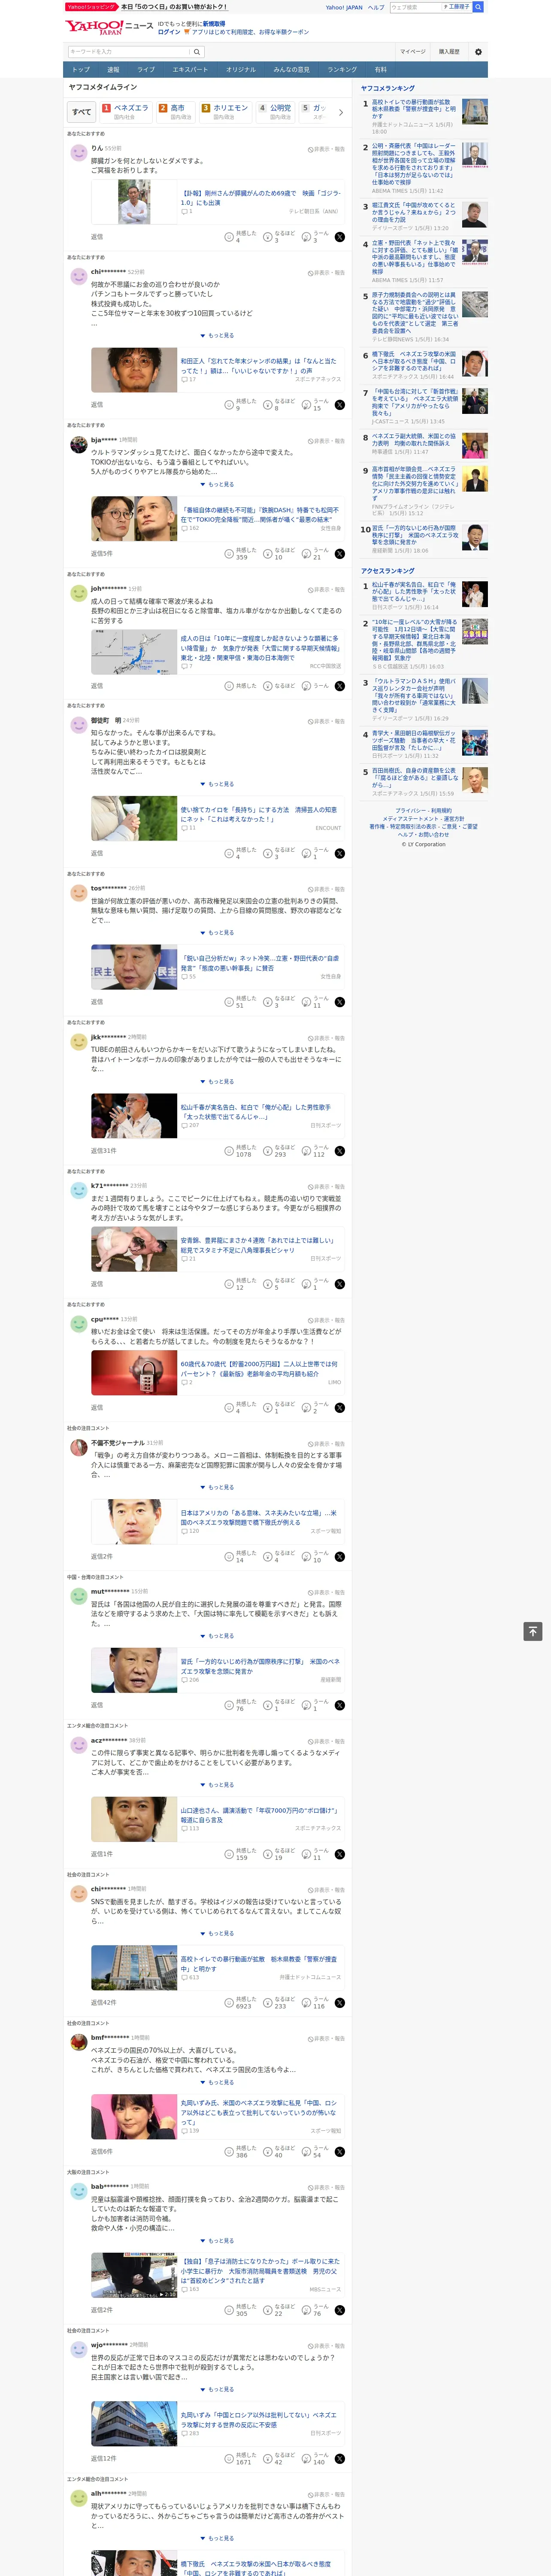The height and width of the screenshot is (2576, 551).
Task: Click なるほど icon on りん's comment
Action: coord(268,237)
